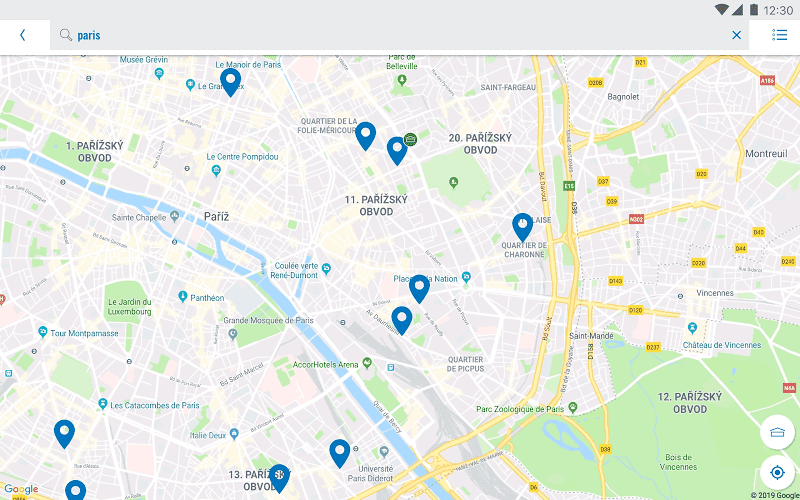This screenshot has width=800, height=500.
Task: Tap AccorHotels Arena marker icon
Action: (x=367, y=363)
